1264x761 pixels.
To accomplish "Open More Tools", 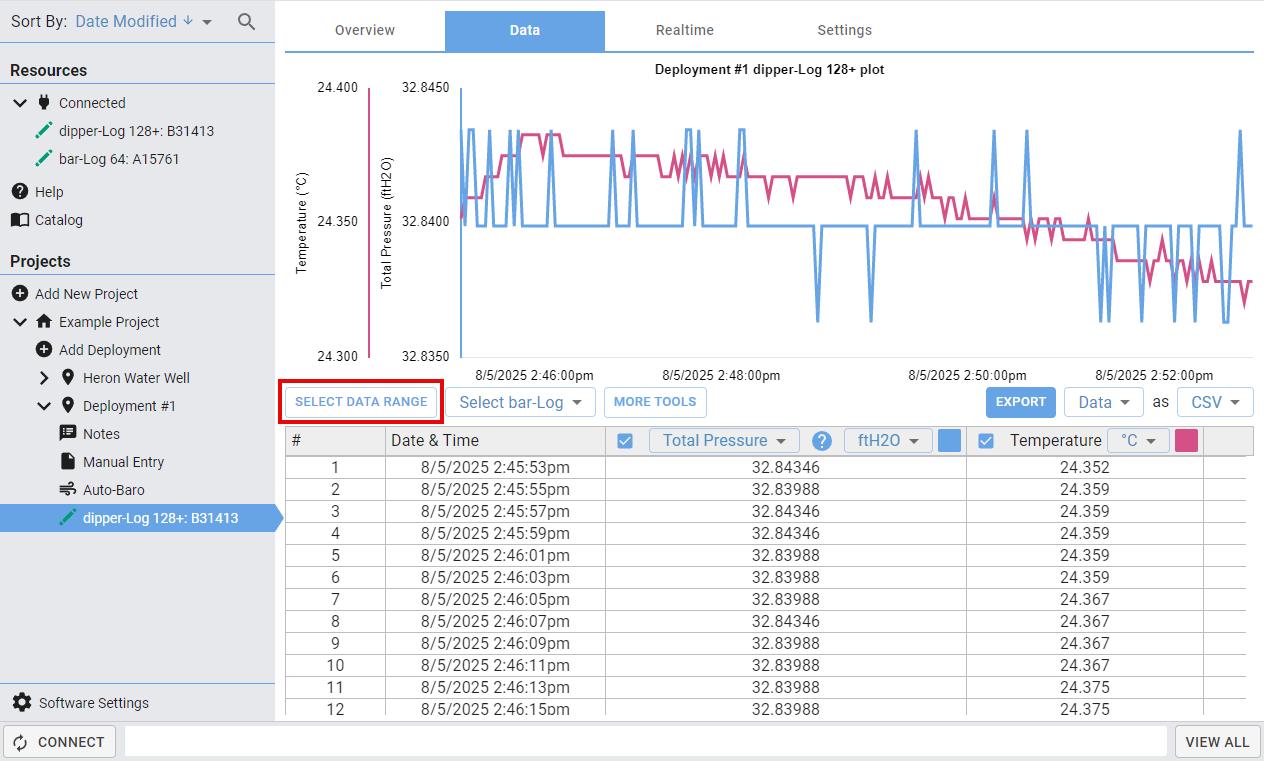I will tap(655, 402).
